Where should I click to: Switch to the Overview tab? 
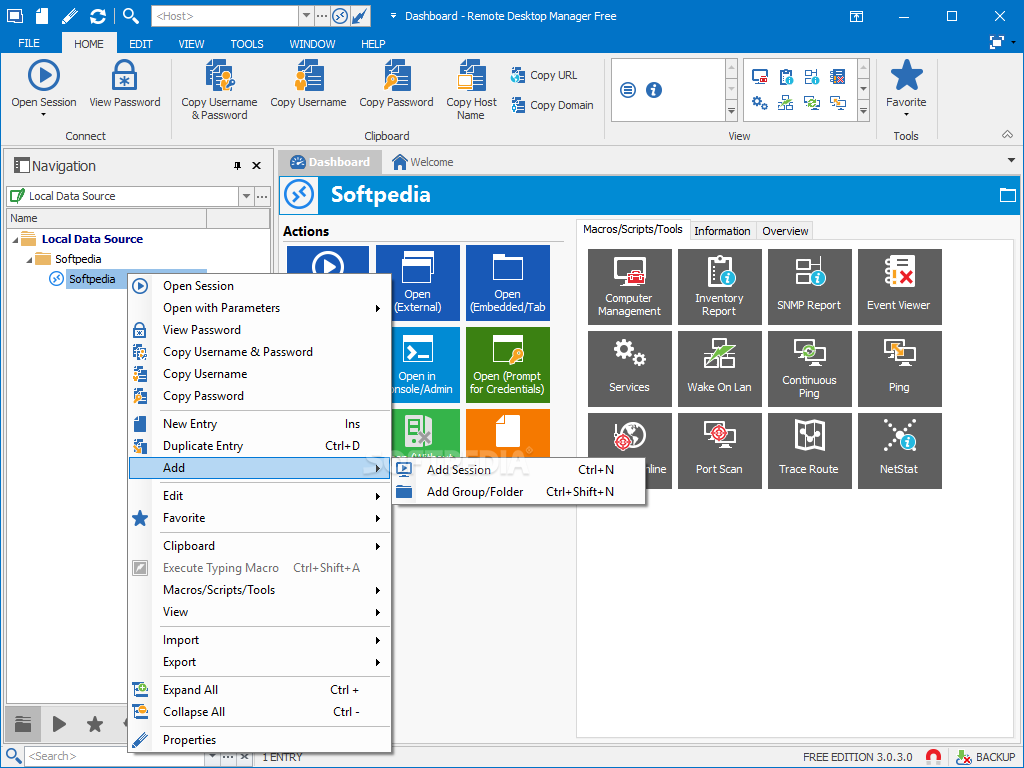[785, 231]
